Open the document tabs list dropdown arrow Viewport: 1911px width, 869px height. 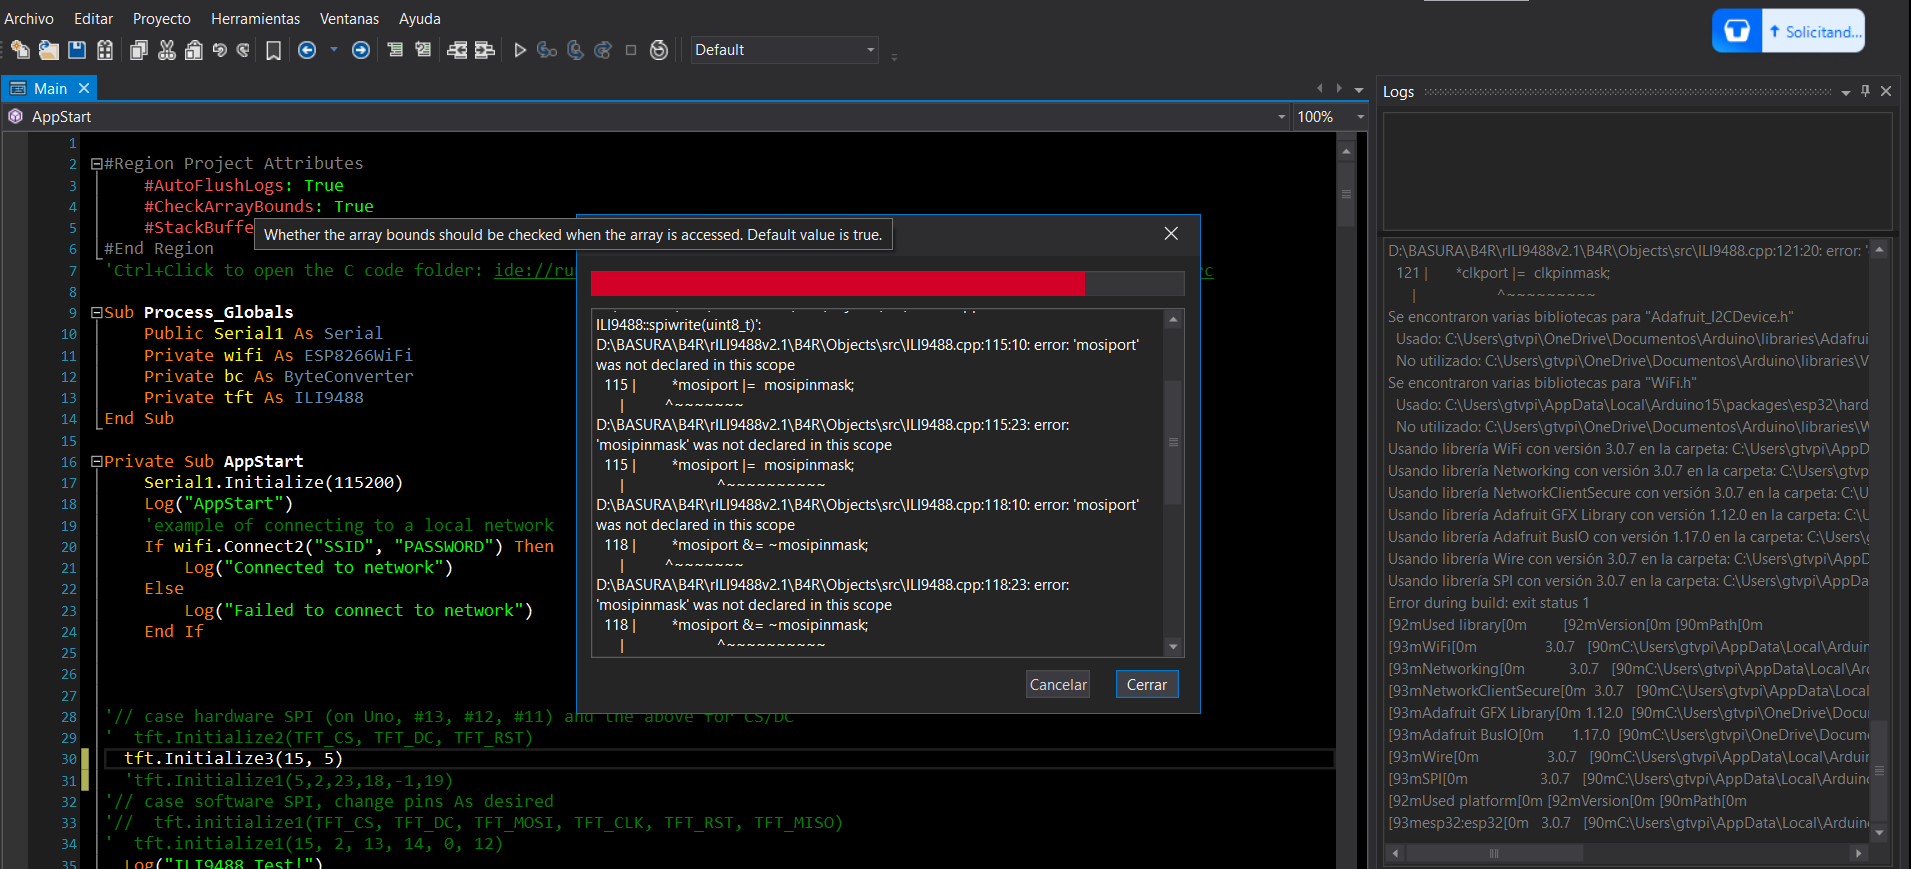1359,90
